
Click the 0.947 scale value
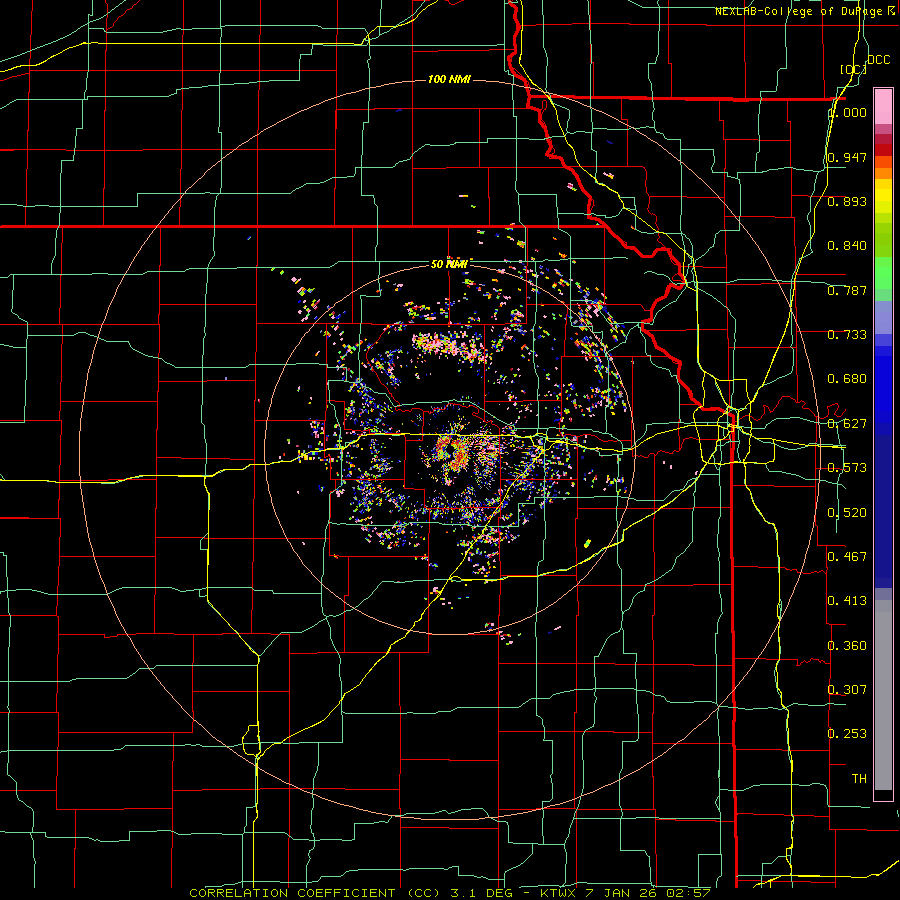(847, 157)
